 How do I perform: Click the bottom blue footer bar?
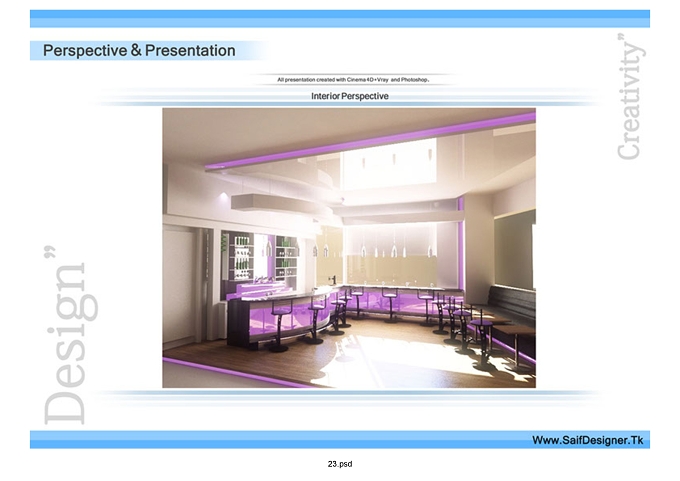click(x=340, y=439)
